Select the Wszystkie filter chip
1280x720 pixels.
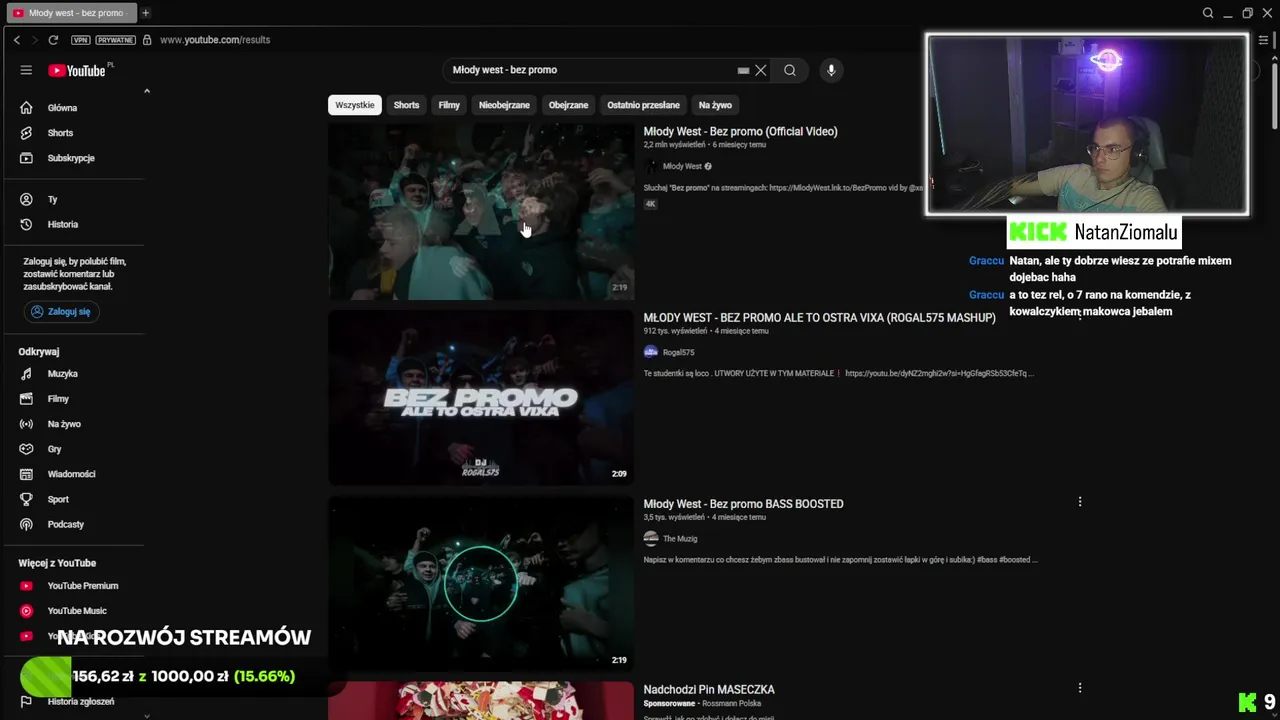pos(355,105)
